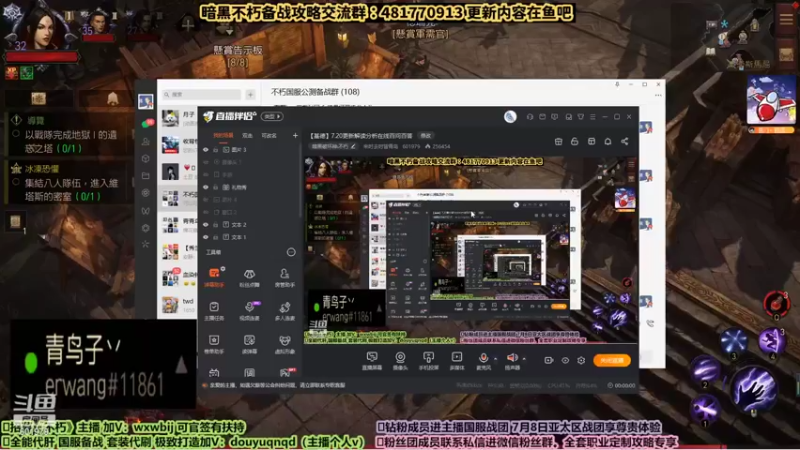Add a 多媒体 media source
This screenshot has height=450, width=800.
(x=457, y=361)
